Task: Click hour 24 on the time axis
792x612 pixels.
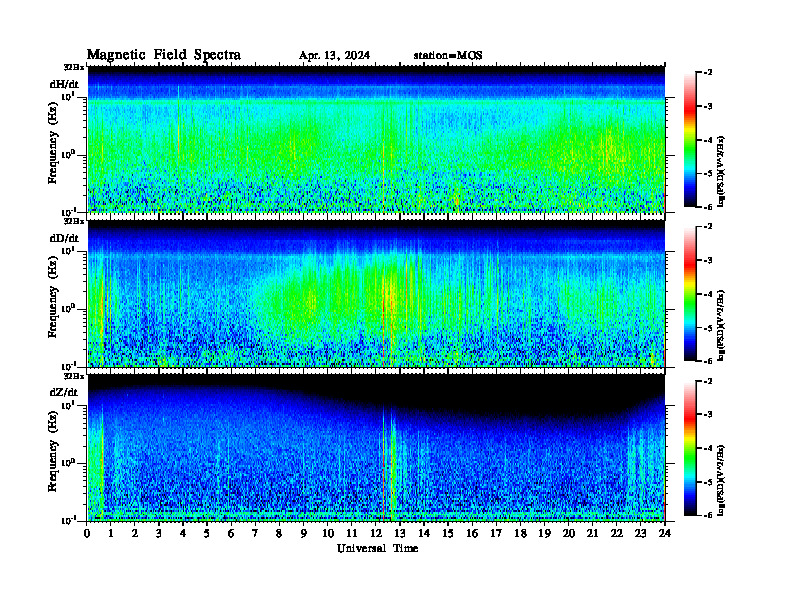Action: [665, 534]
